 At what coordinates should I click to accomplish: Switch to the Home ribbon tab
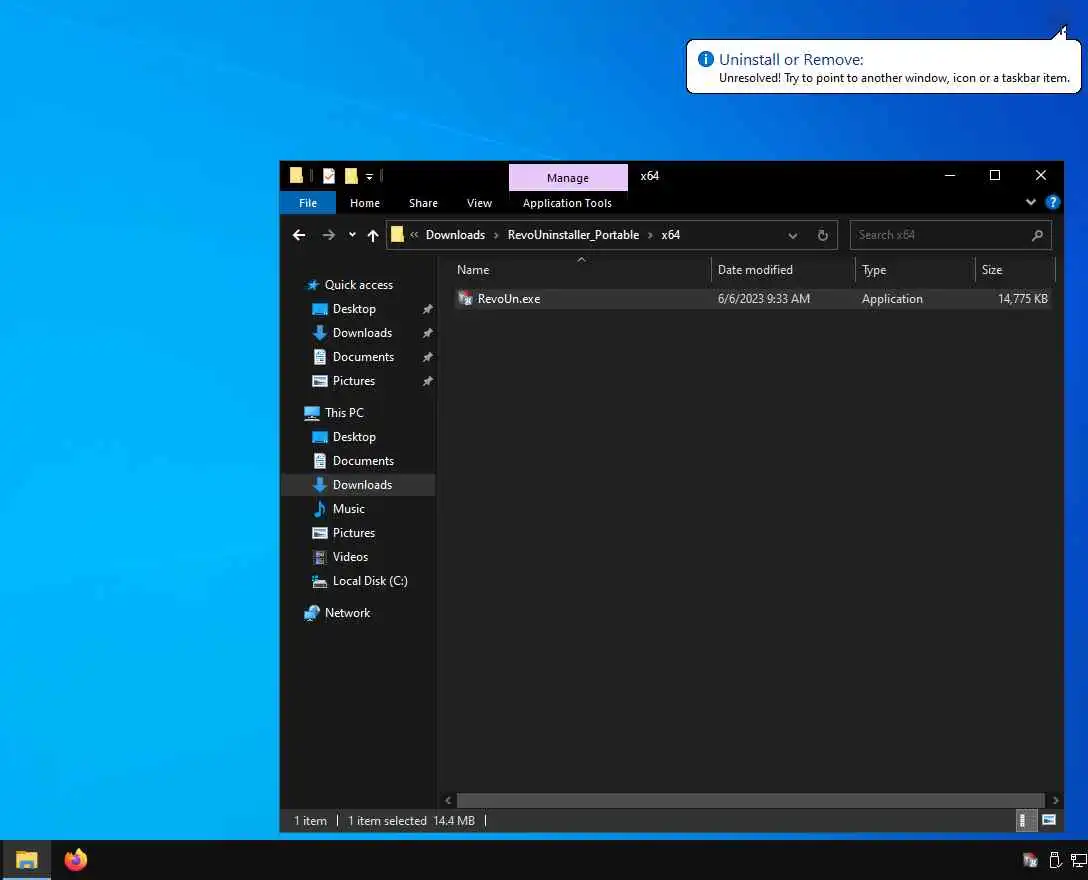tap(364, 203)
